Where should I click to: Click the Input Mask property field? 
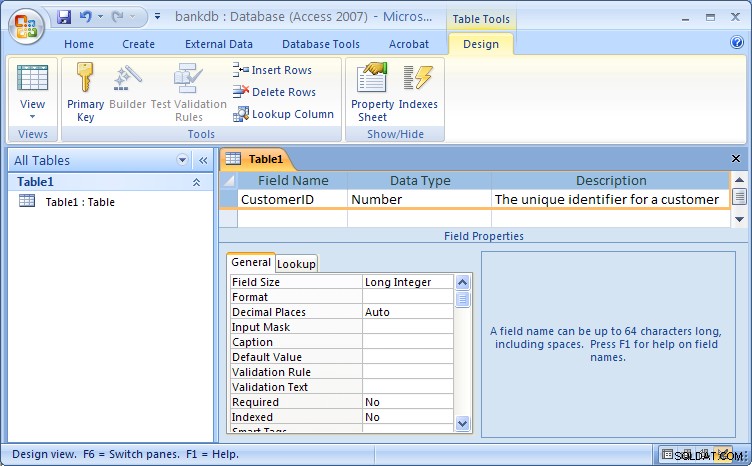pos(408,327)
